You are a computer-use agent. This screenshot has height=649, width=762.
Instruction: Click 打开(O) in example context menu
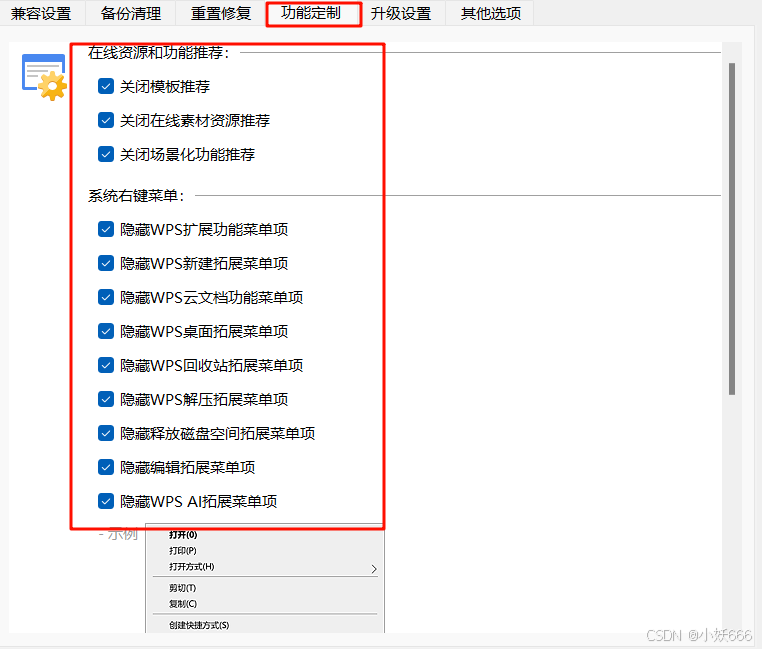(183, 535)
